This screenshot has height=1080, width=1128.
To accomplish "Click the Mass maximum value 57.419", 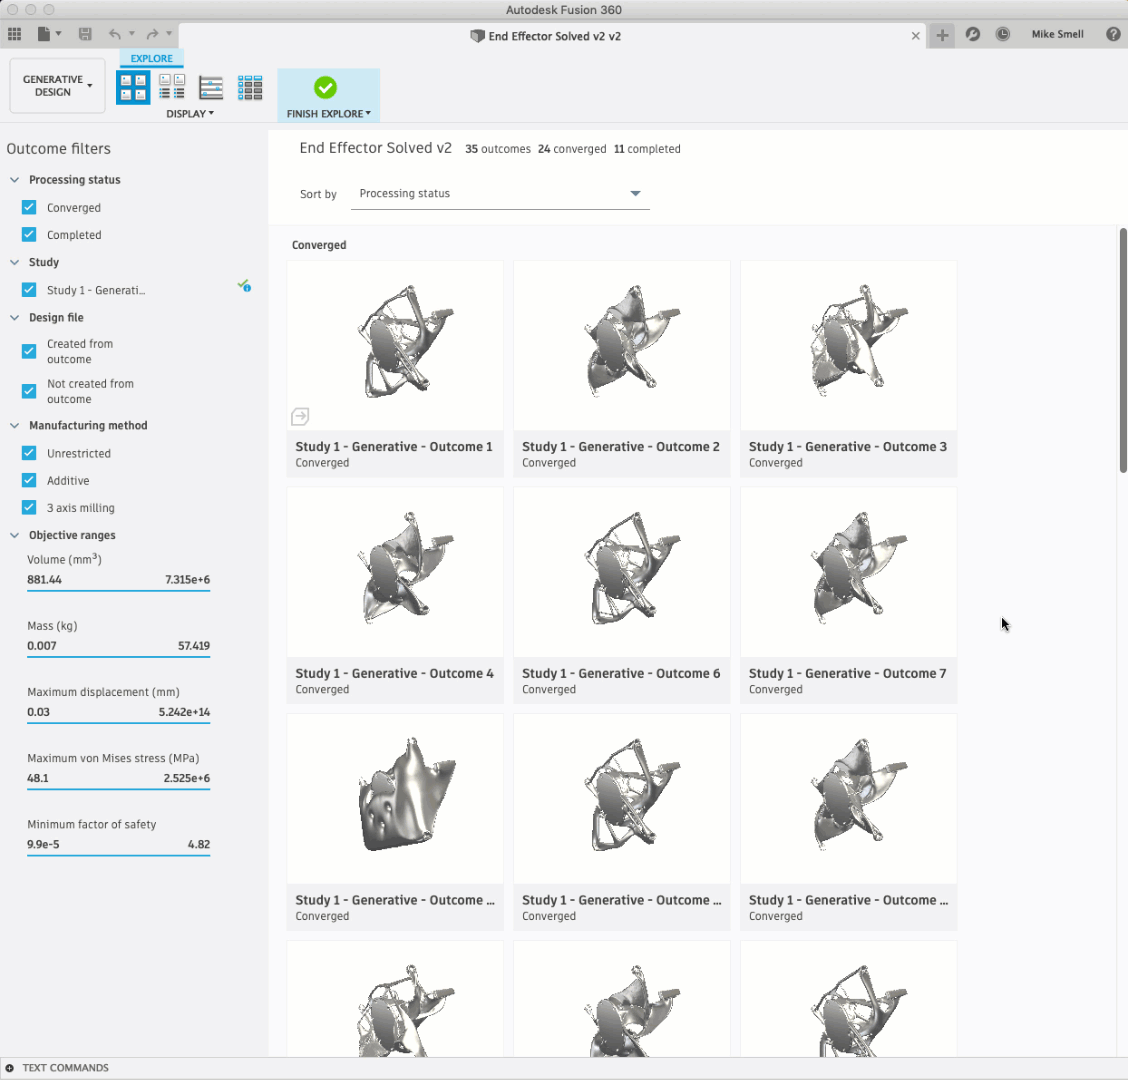I will [194, 645].
